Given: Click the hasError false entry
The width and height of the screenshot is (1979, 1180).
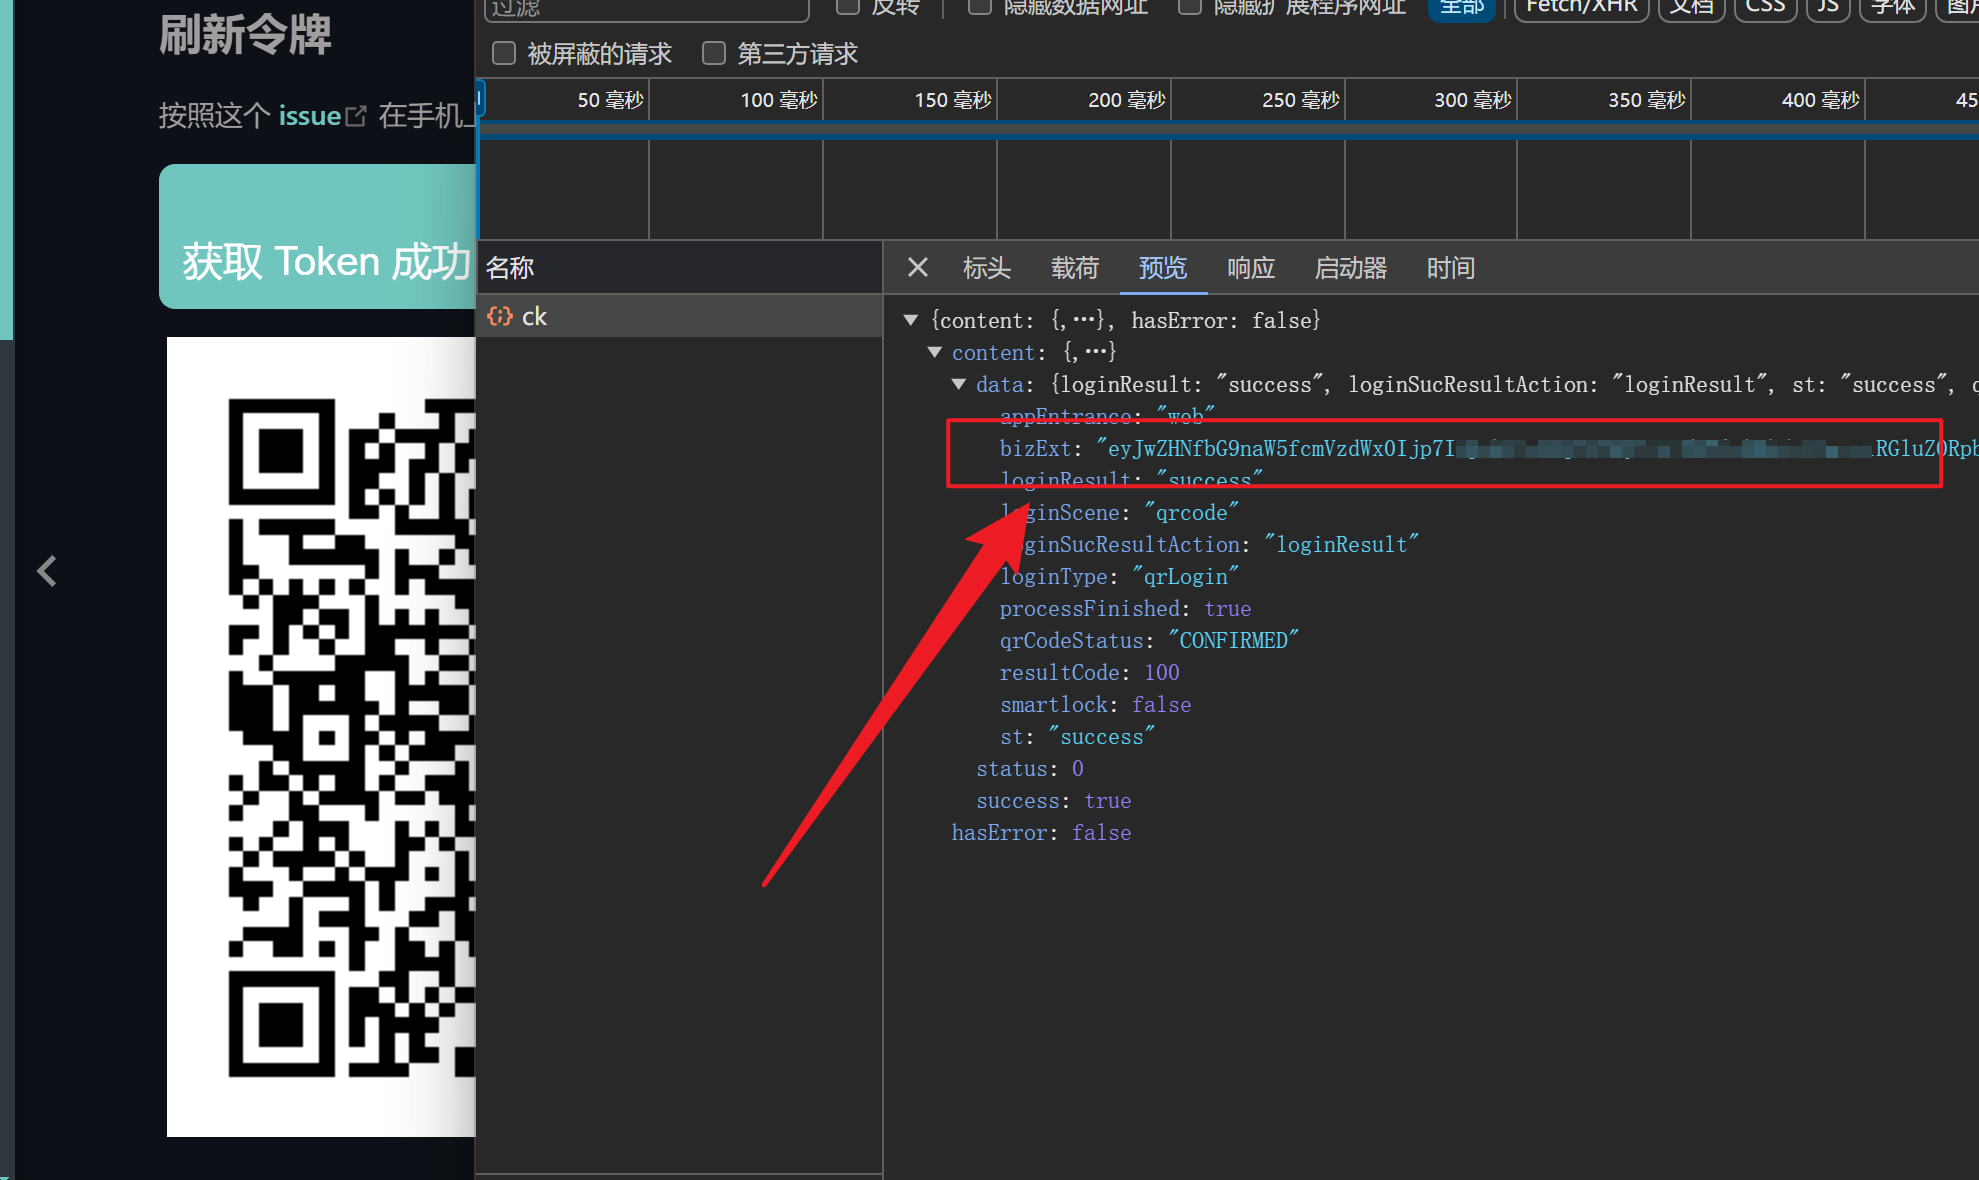Looking at the screenshot, I should coord(1041,832).
